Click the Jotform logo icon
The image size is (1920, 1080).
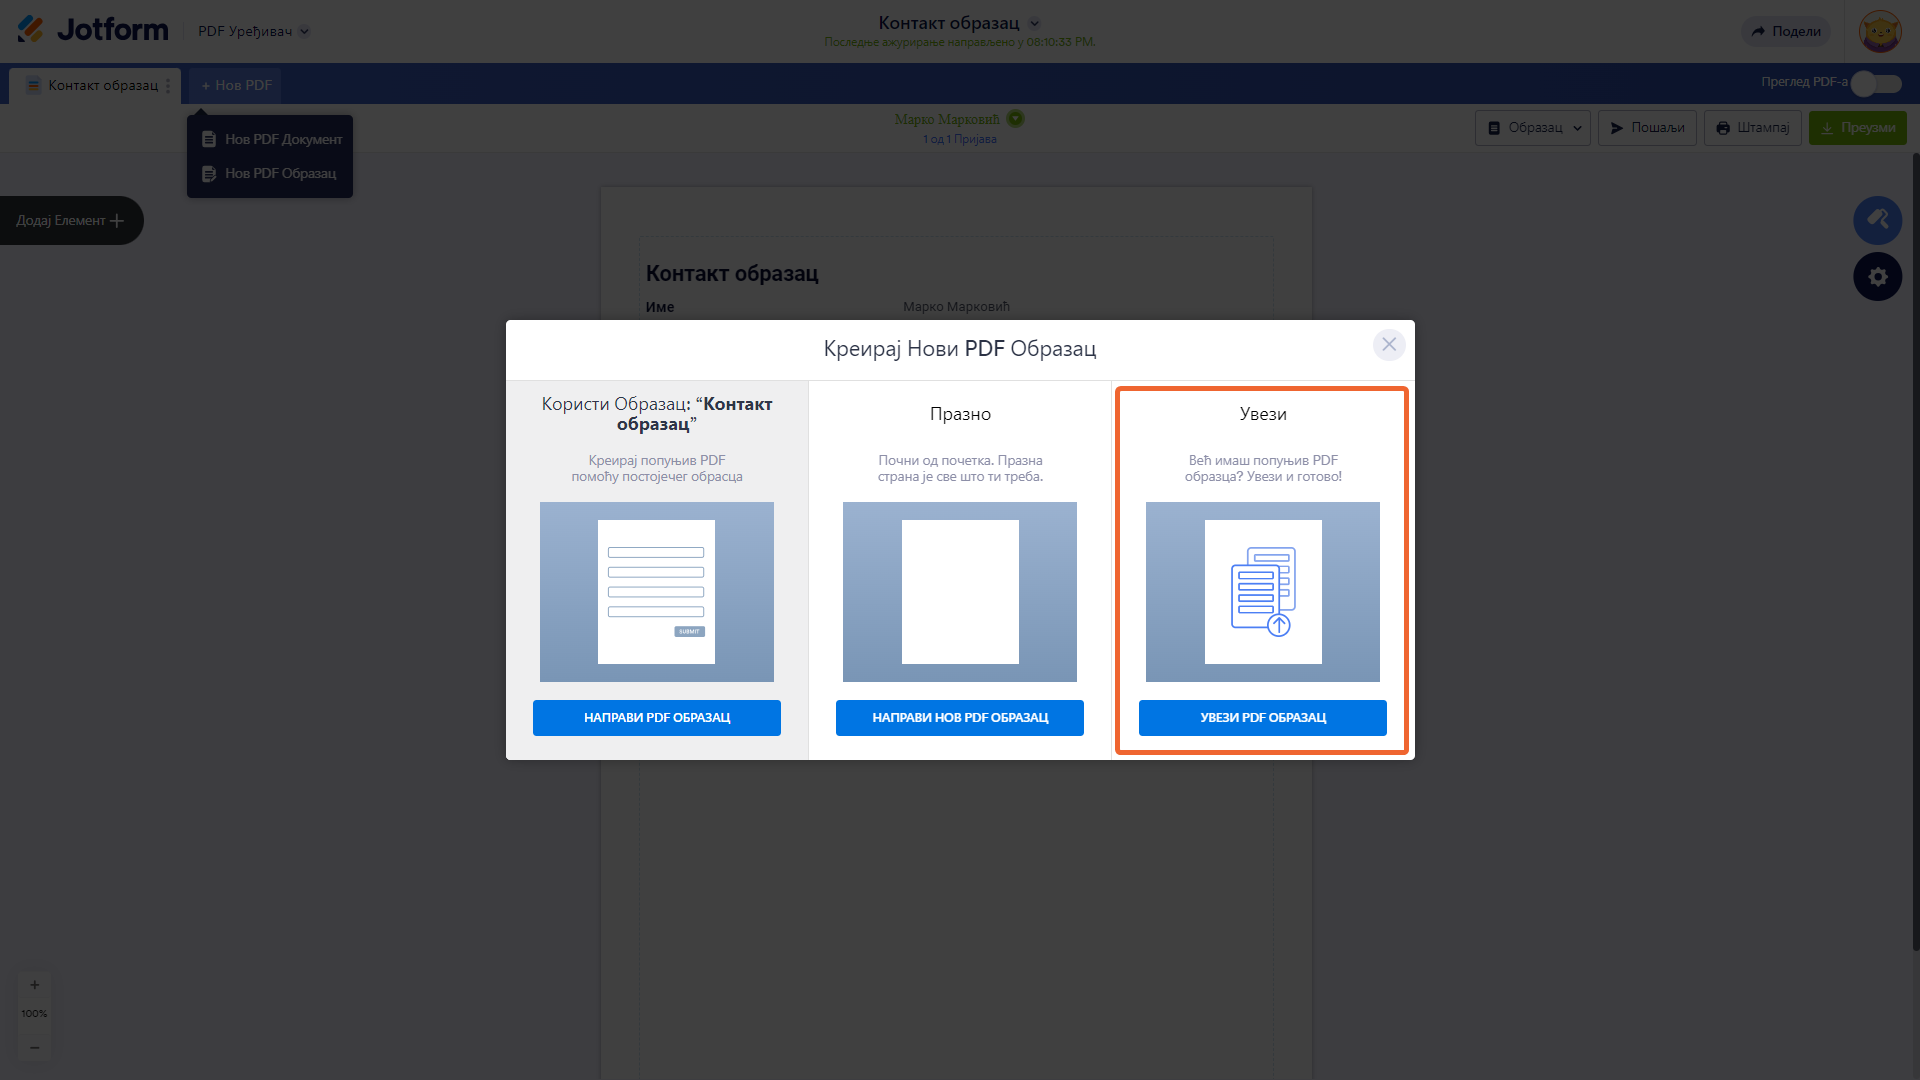pos(31,30)
